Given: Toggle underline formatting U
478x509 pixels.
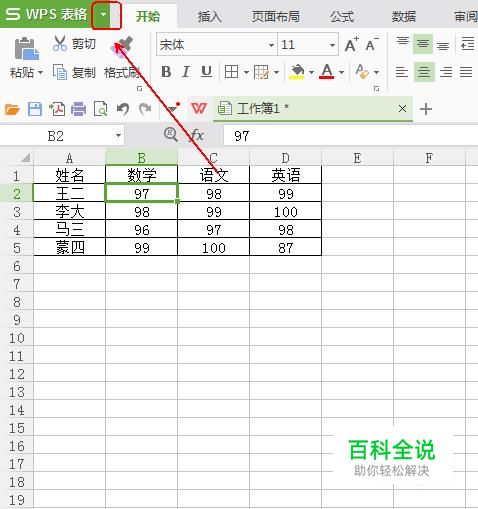Looking at the screenshot, I should coord(206,72).
